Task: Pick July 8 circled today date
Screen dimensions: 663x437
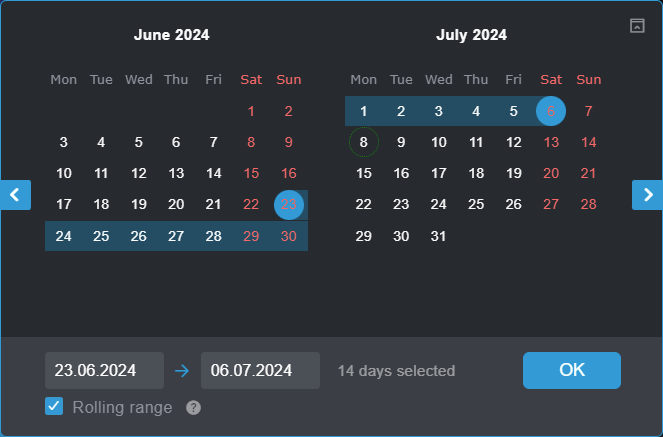Action: [x=364, y=143]
